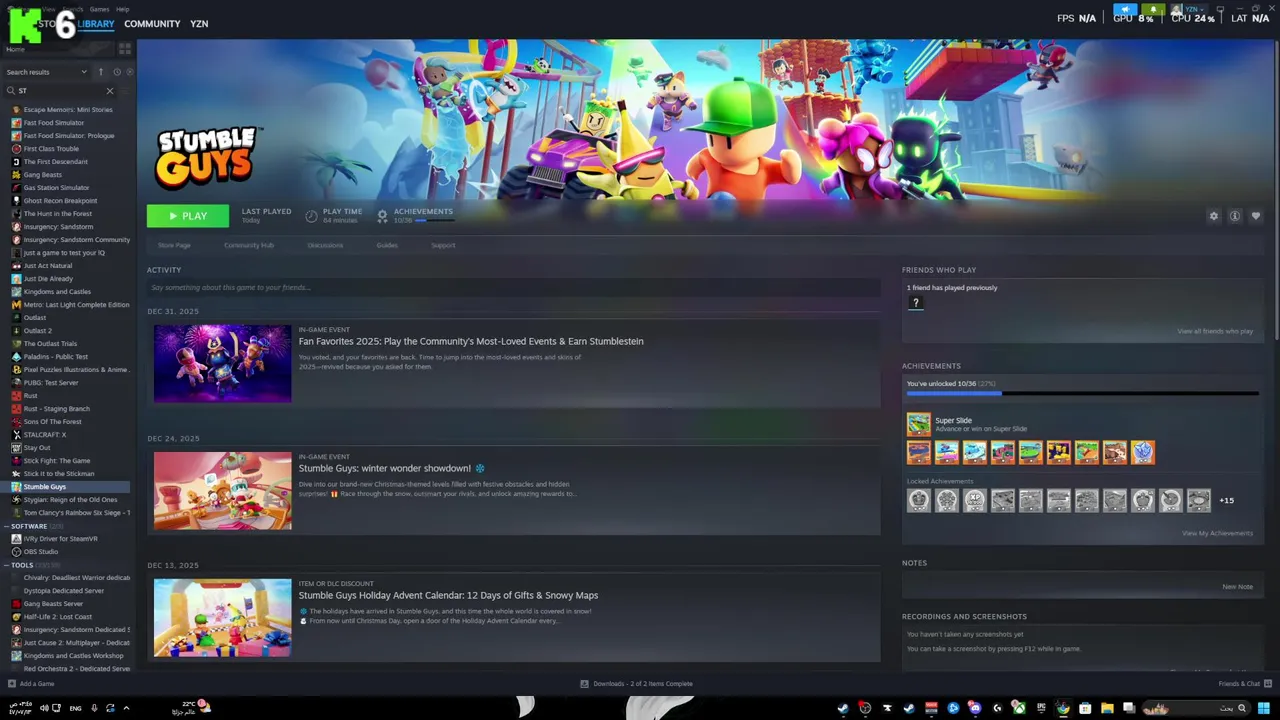
Task: Sort library with up arrow icon
Action: pyautogui.click(x=100, y=72)
